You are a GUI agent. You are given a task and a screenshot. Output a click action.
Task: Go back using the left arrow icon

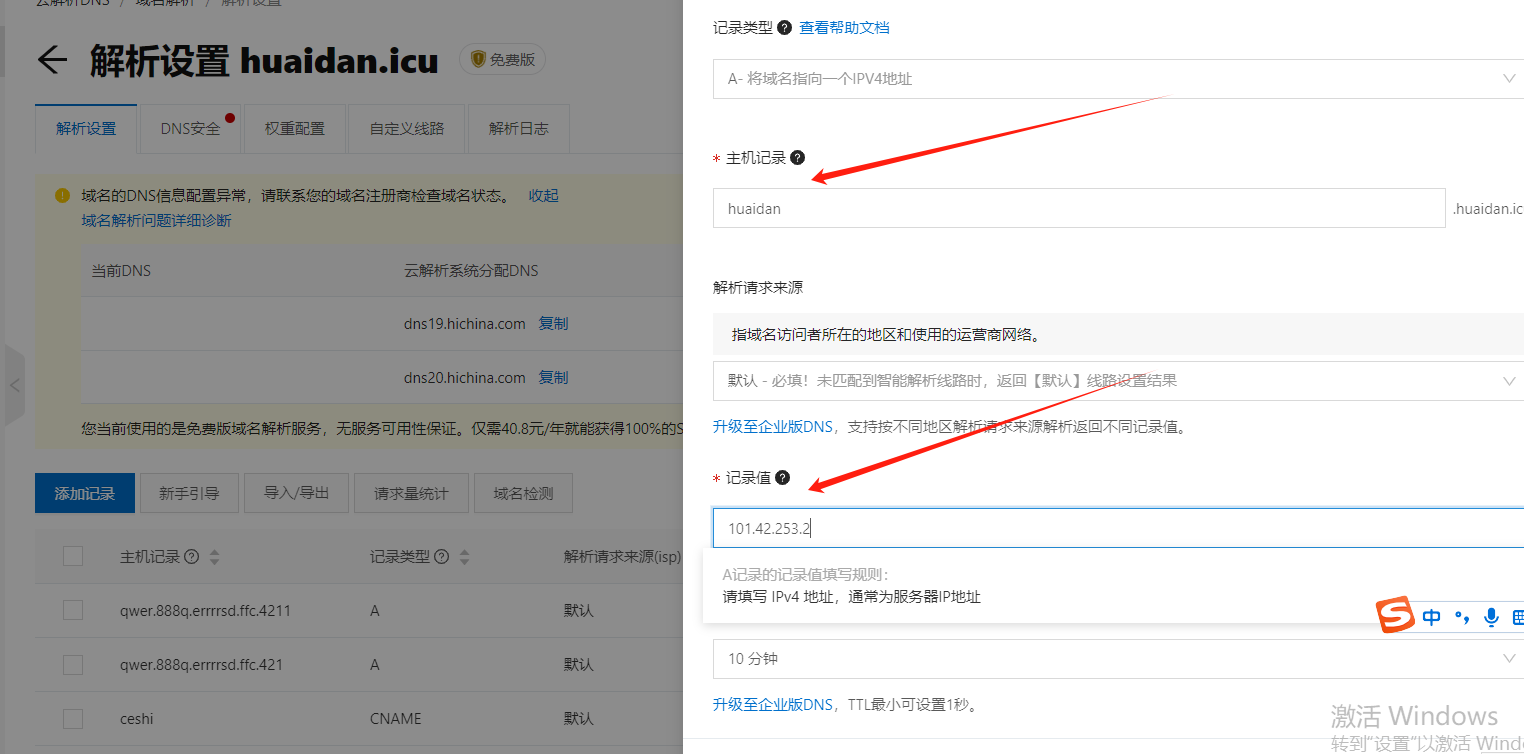[x=52, y=60]
